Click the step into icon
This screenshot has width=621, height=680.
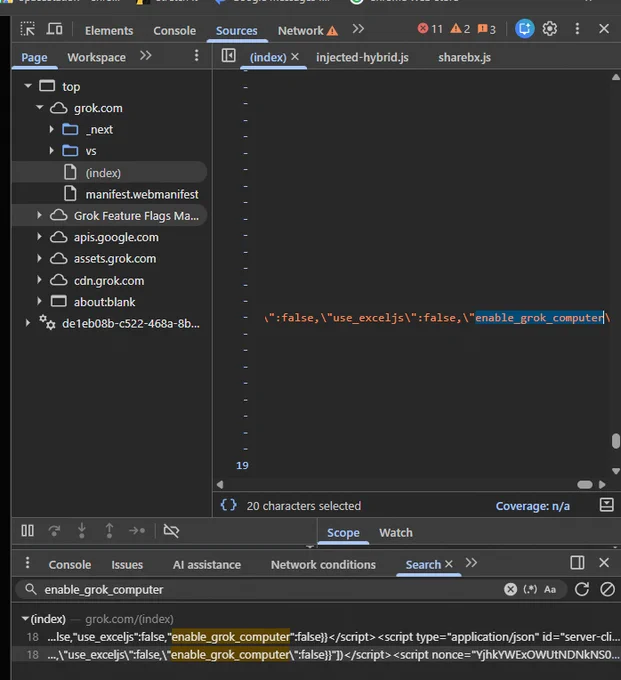pyautogui.click(x=82, y=530)
